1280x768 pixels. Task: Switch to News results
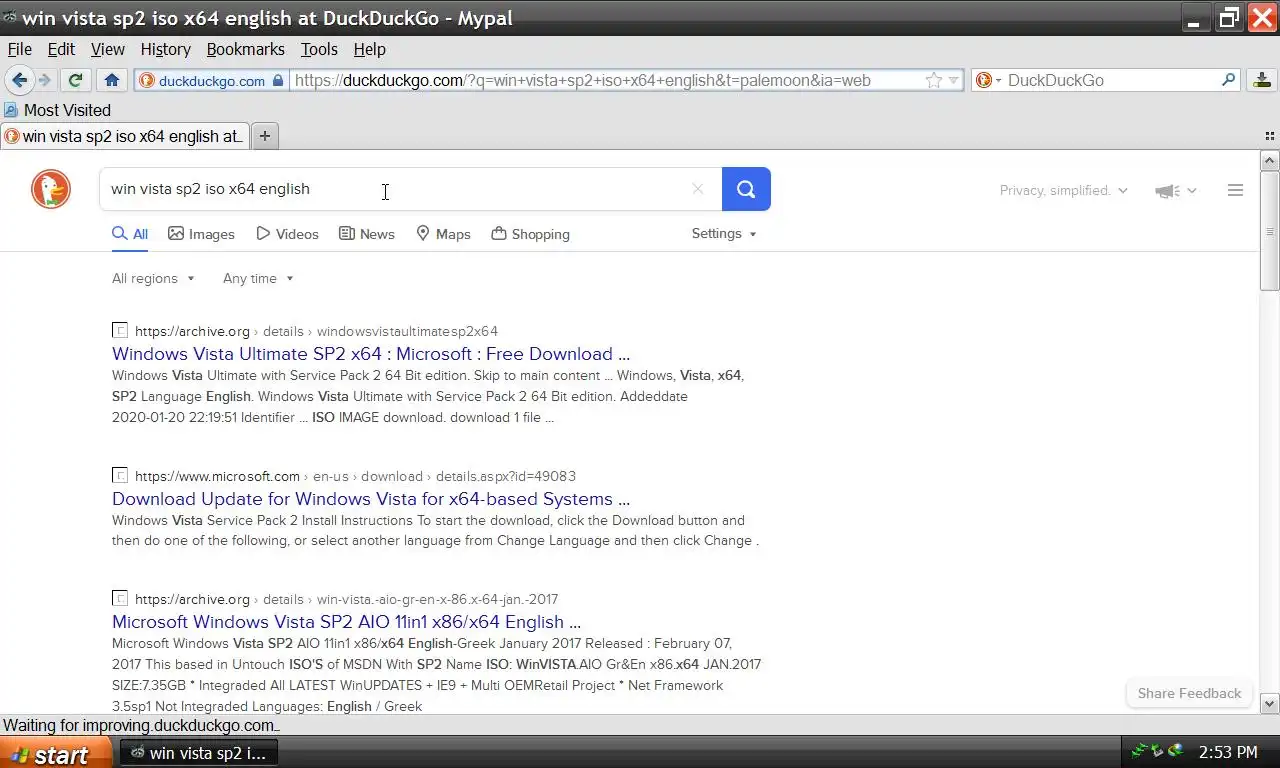(367, 234)
